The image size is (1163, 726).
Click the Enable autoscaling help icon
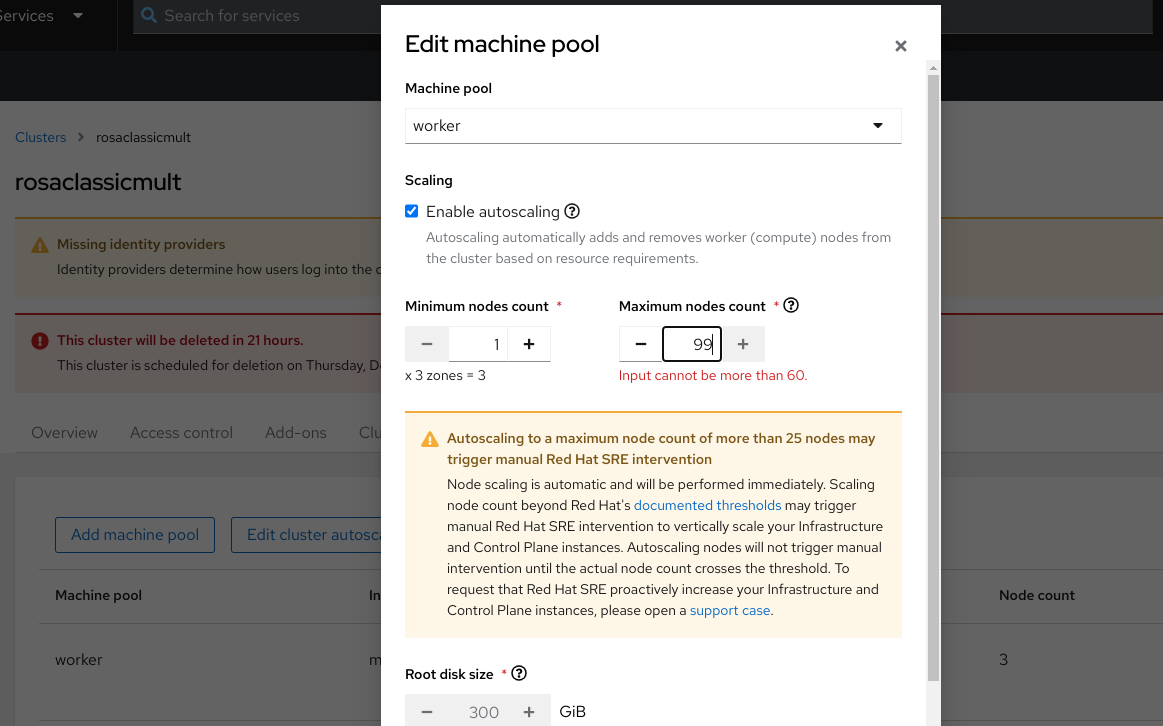pos(572,211)
